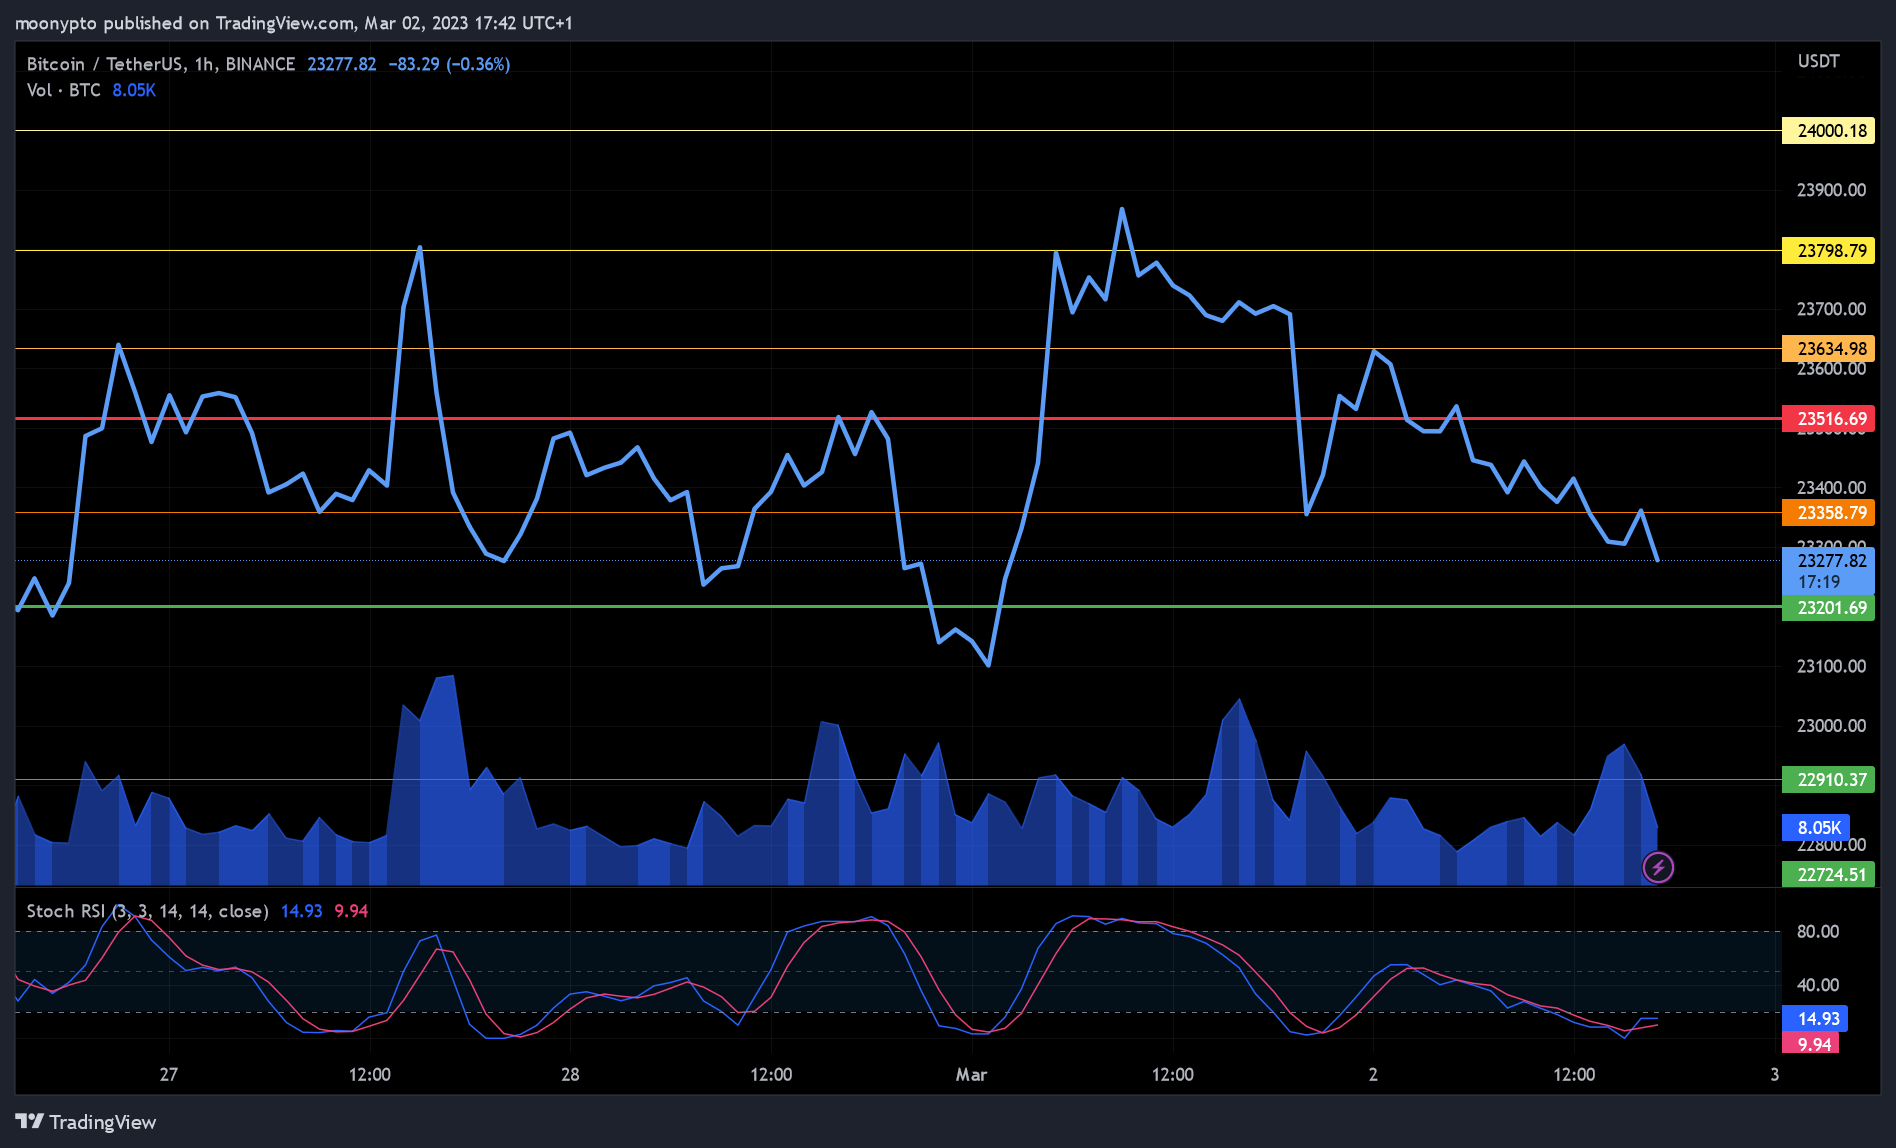
Task: Click the moonypto published header text
Action: [294, 23]
